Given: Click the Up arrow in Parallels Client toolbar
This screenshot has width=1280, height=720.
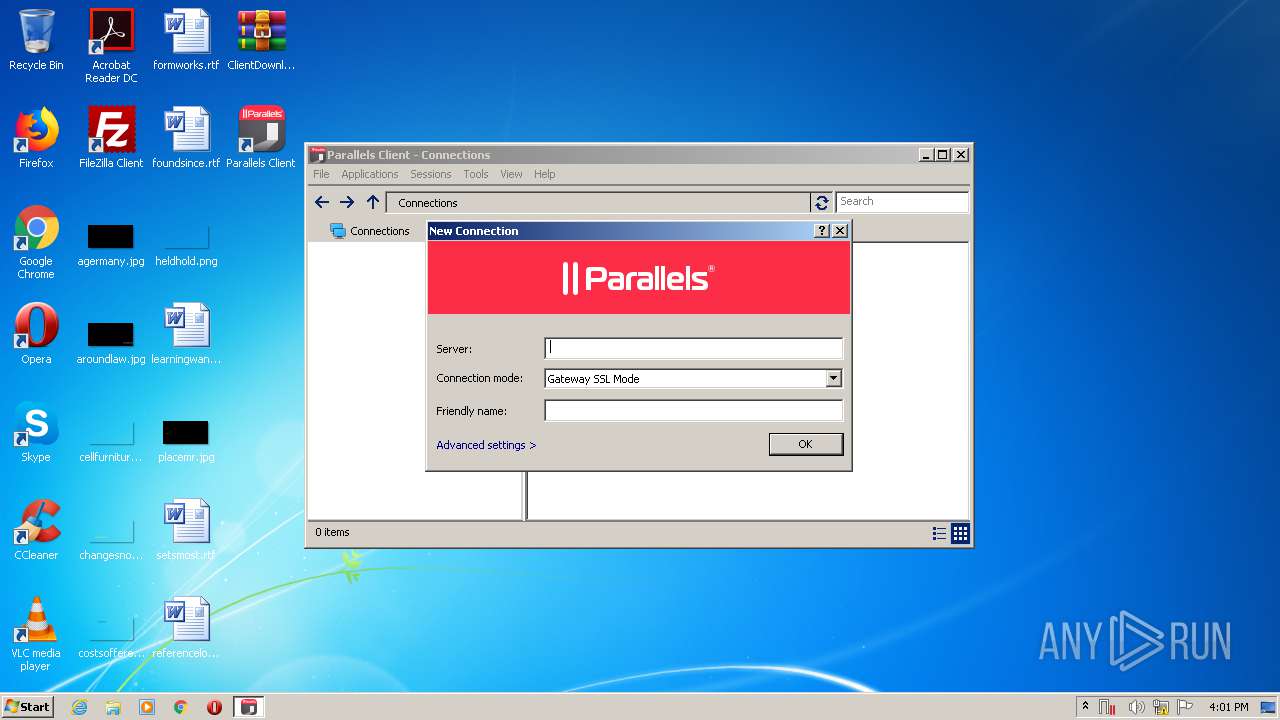Looking at the screenshot, I should 373,202.
